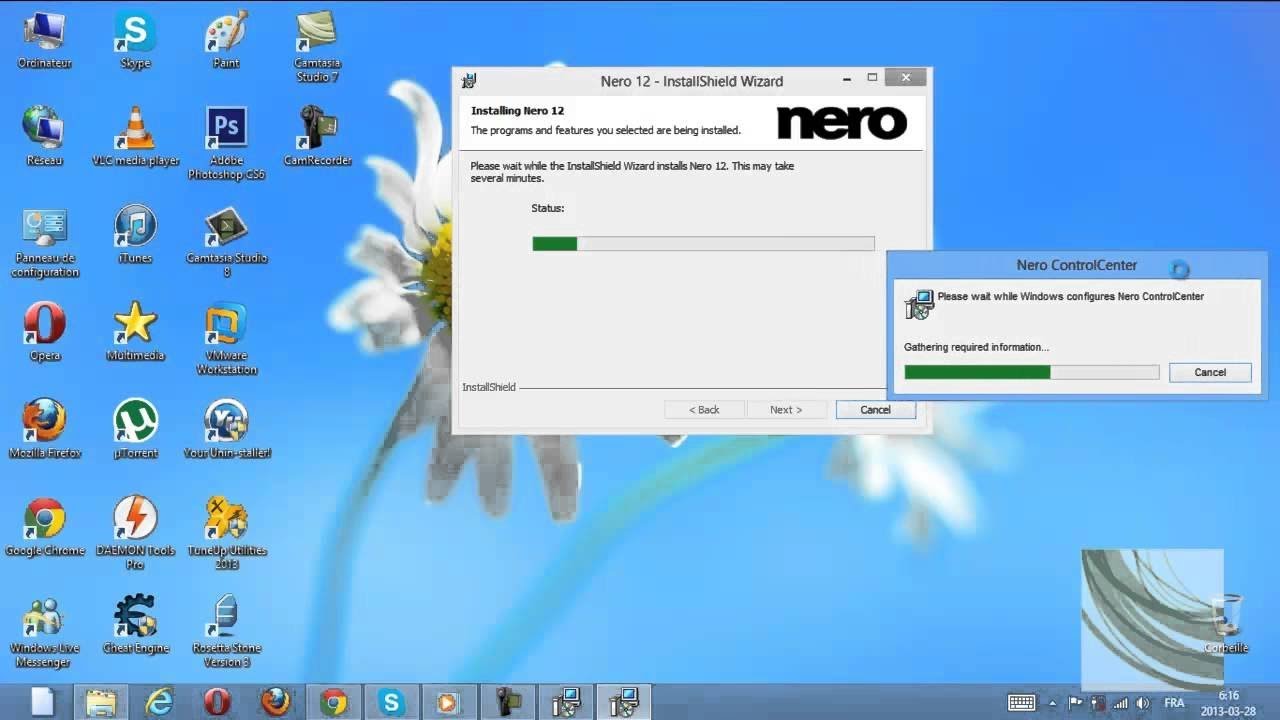Click the Nero ControlCenter installer icon
Image resolution: width=1280 pixels, height=720 pixels.
coord(918,304)
